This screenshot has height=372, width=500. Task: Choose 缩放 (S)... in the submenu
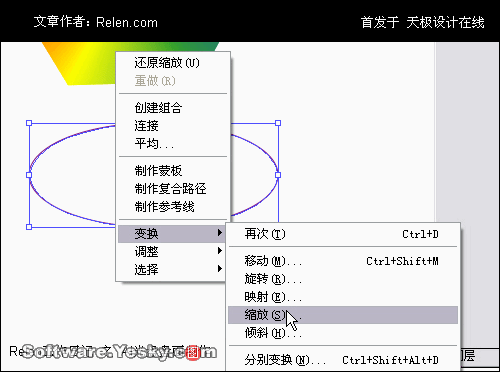343,315
